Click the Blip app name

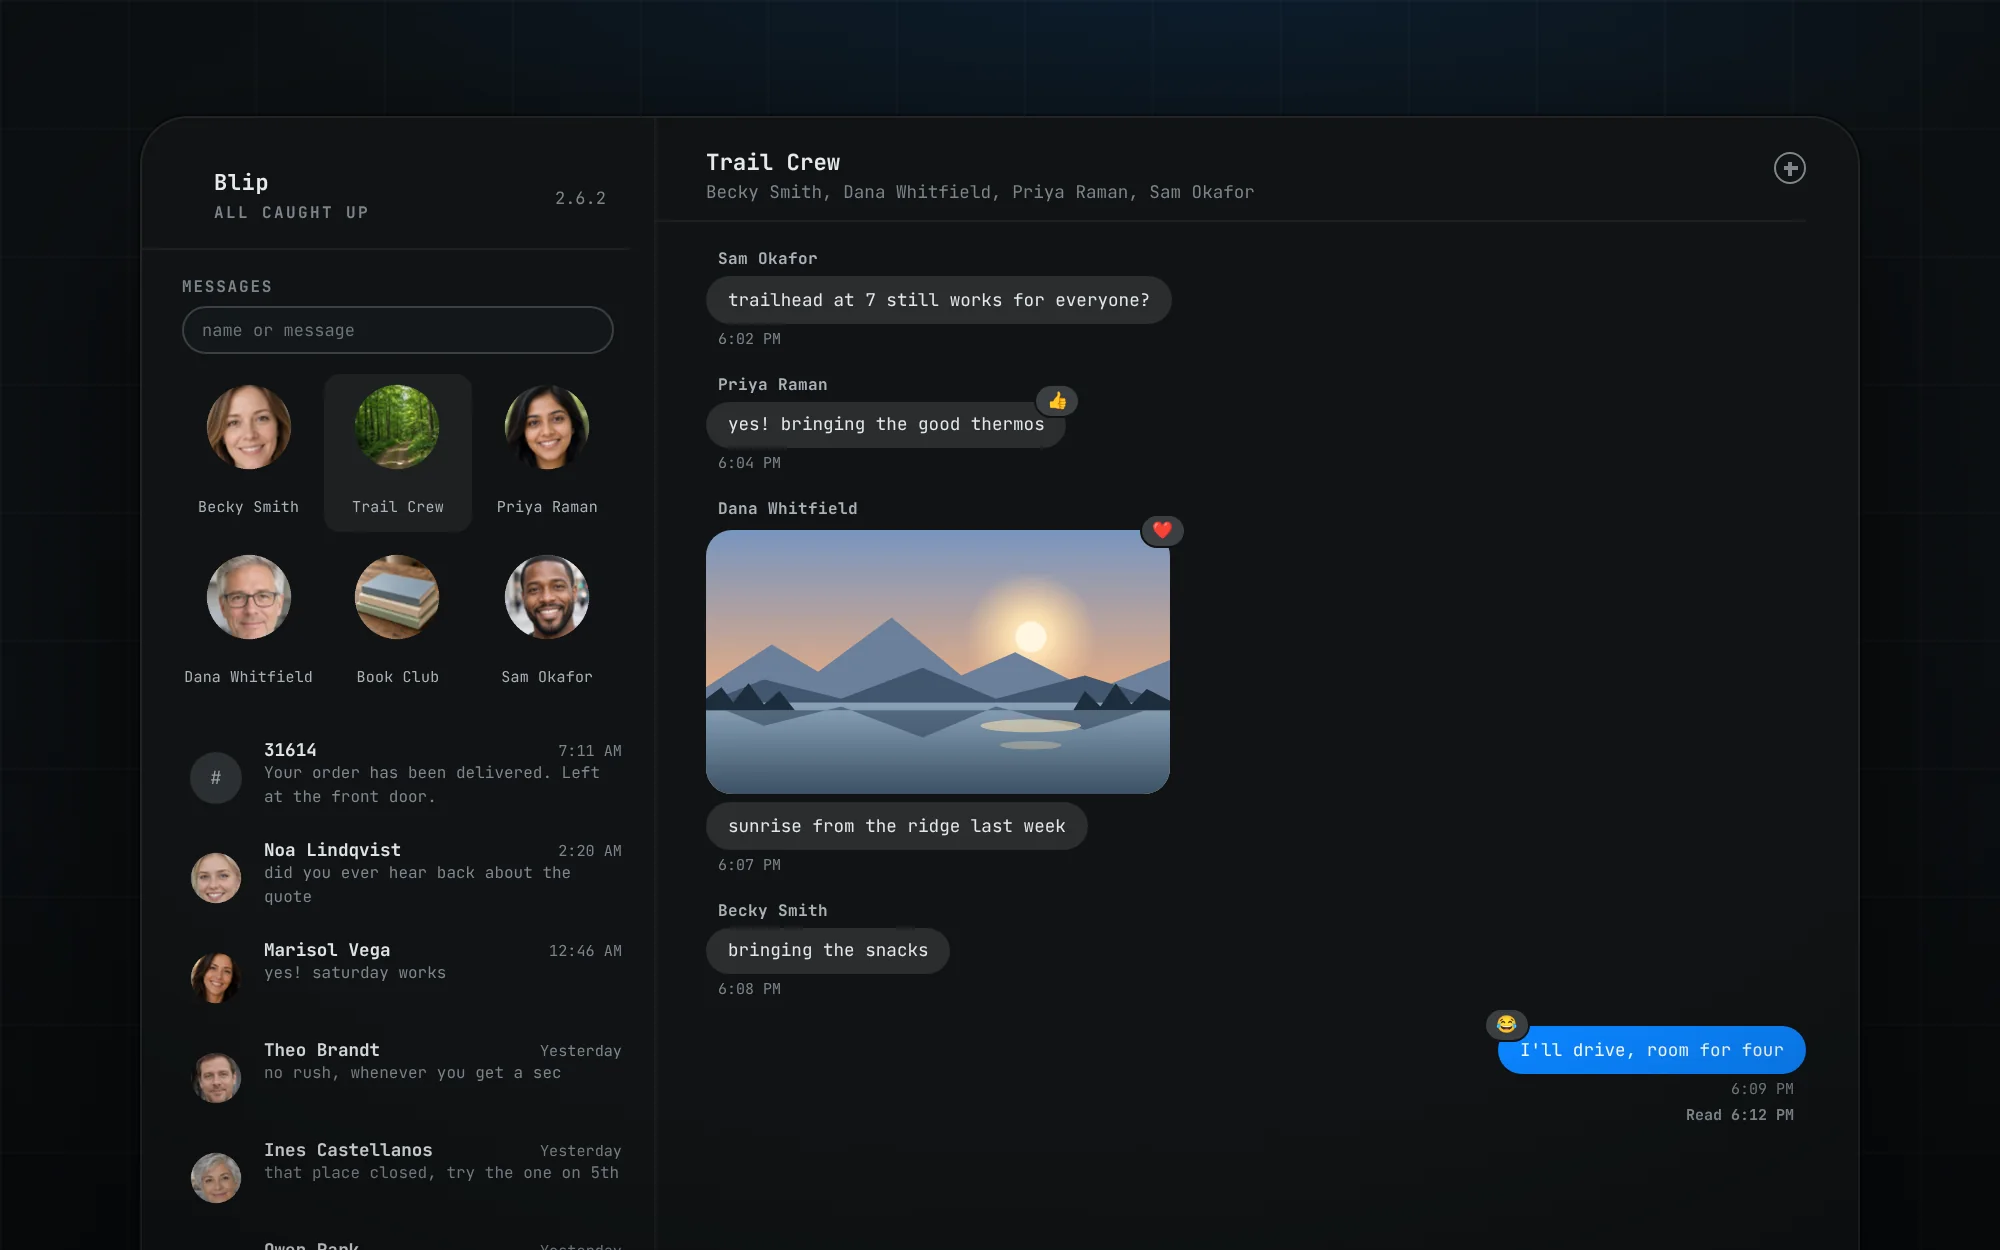pyautogui.click(x=241, y=182)
